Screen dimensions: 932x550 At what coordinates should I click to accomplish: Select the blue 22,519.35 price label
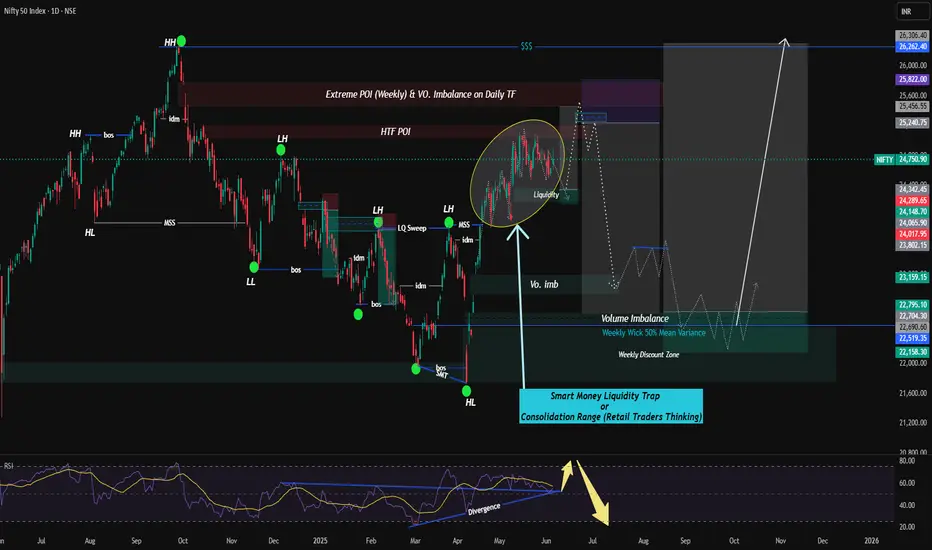pyautogui.click(x=912, y=338)
